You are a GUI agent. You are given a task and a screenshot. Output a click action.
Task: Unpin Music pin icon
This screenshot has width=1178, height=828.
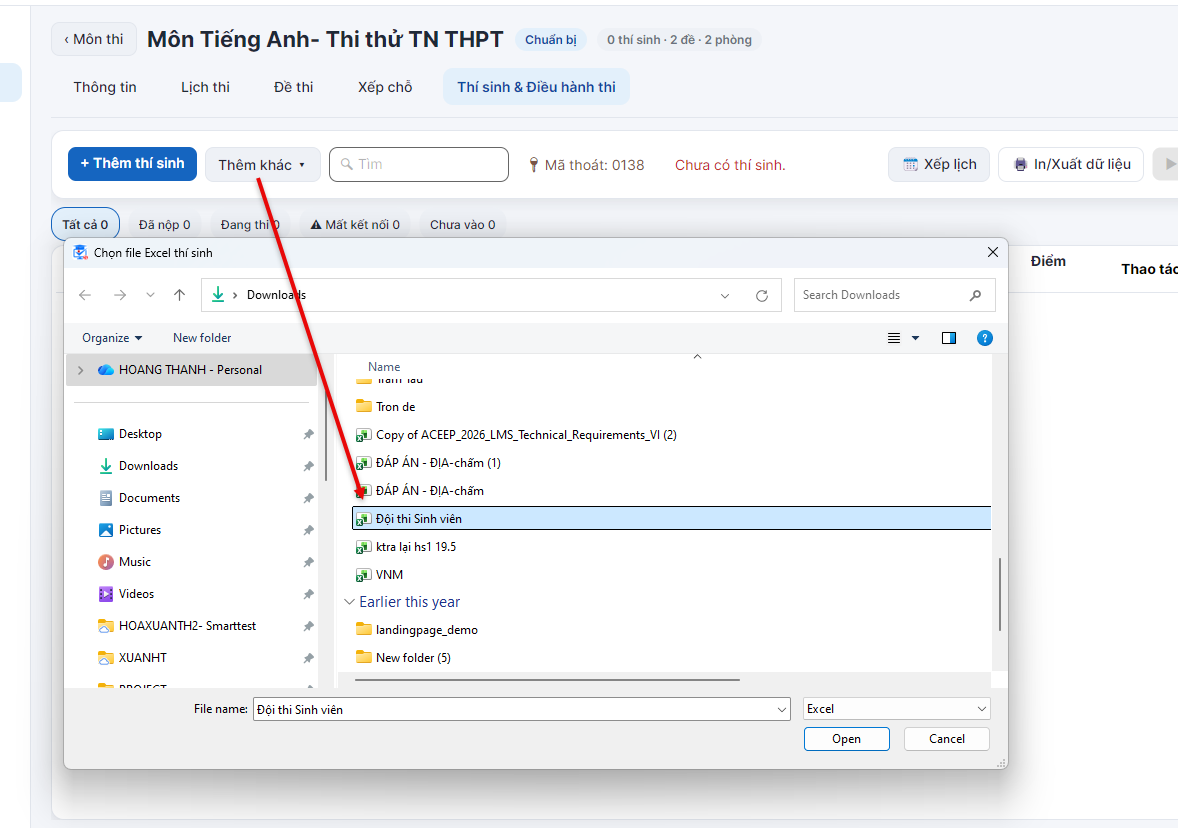tap(308, 562)
